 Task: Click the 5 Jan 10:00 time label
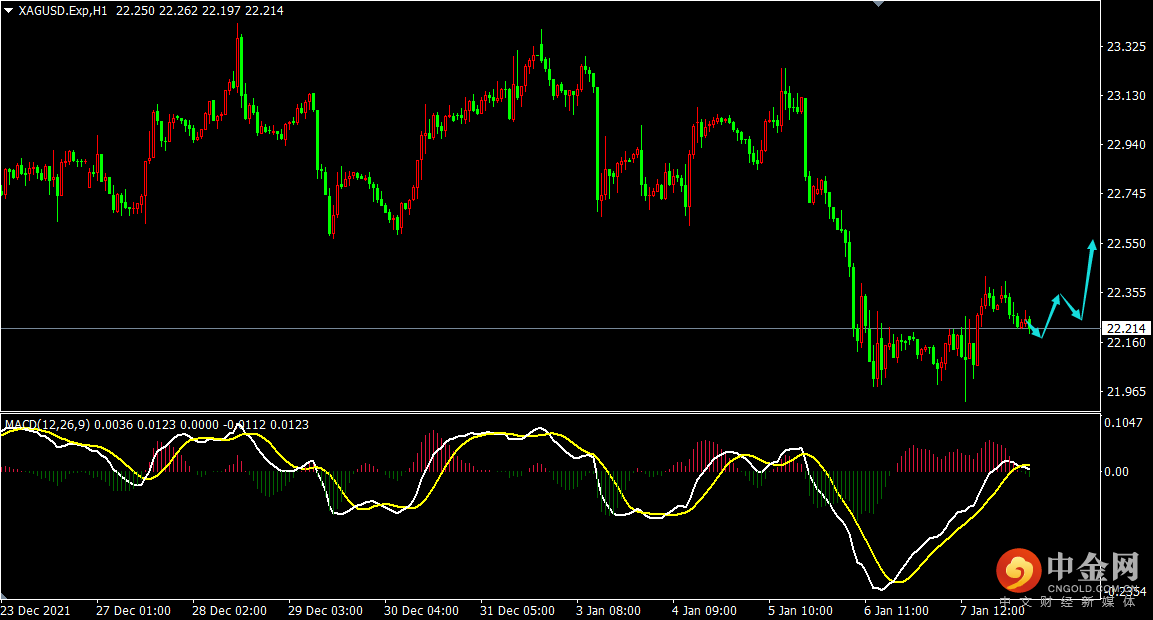[x=800, y=610]
